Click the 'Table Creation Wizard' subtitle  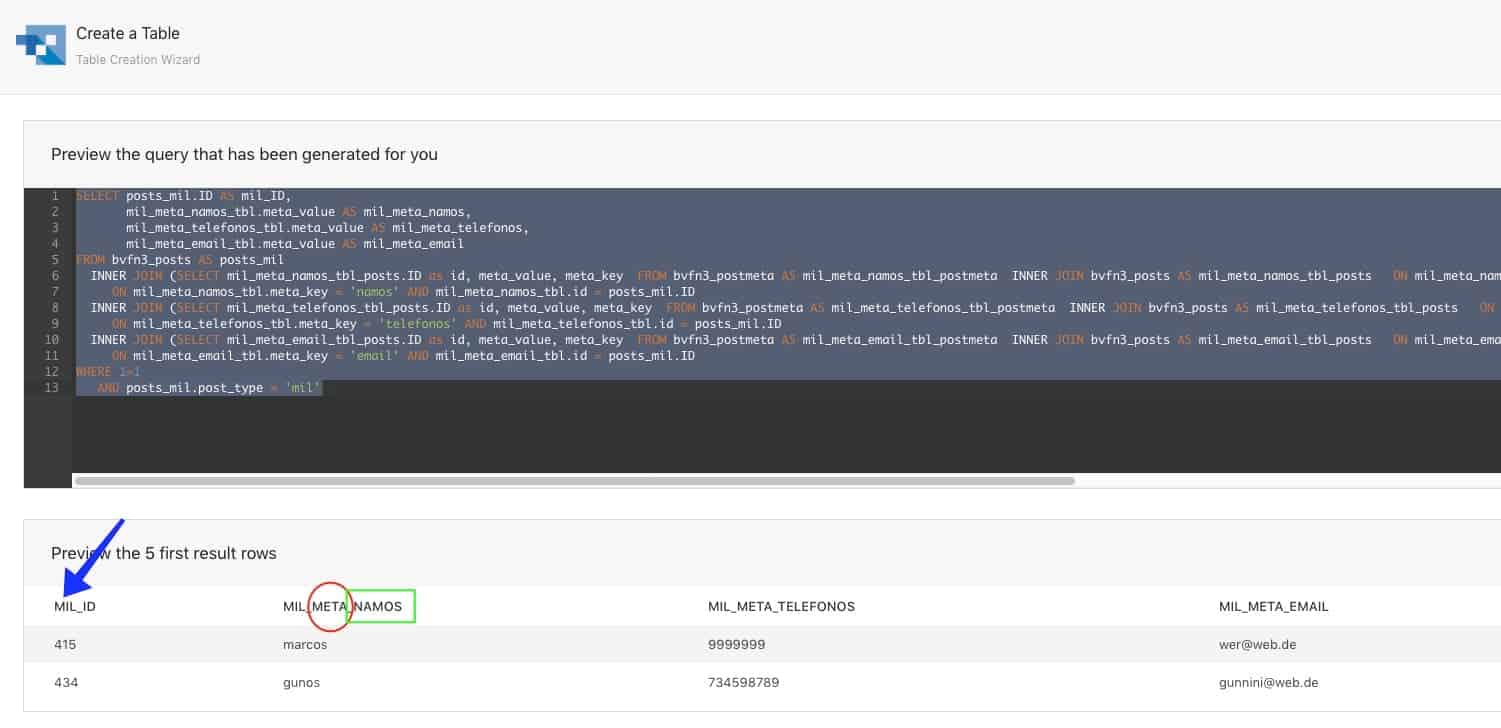pyautogui.click(x=138, y=60)
